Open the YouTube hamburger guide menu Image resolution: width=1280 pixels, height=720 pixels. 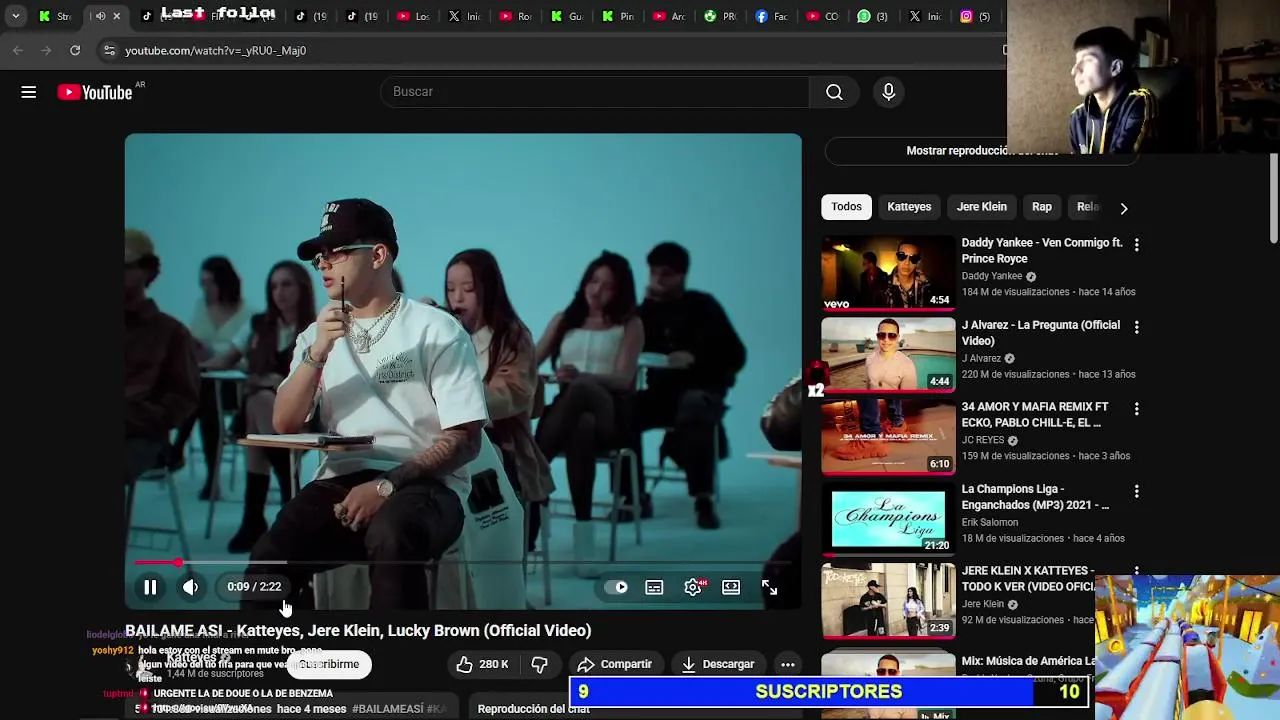(29, 92)
